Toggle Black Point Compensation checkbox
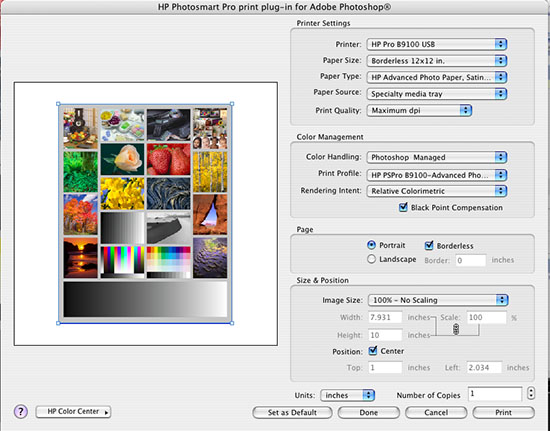Viewport: 550px width, 431px height. tap(403, 207)
